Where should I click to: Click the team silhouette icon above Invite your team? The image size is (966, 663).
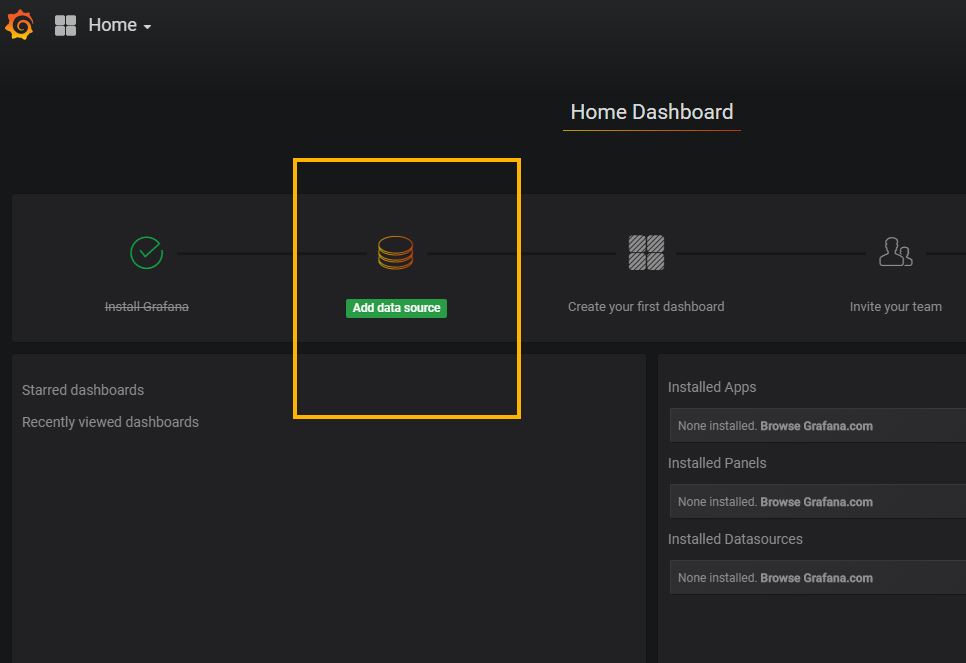pos(895,252)
